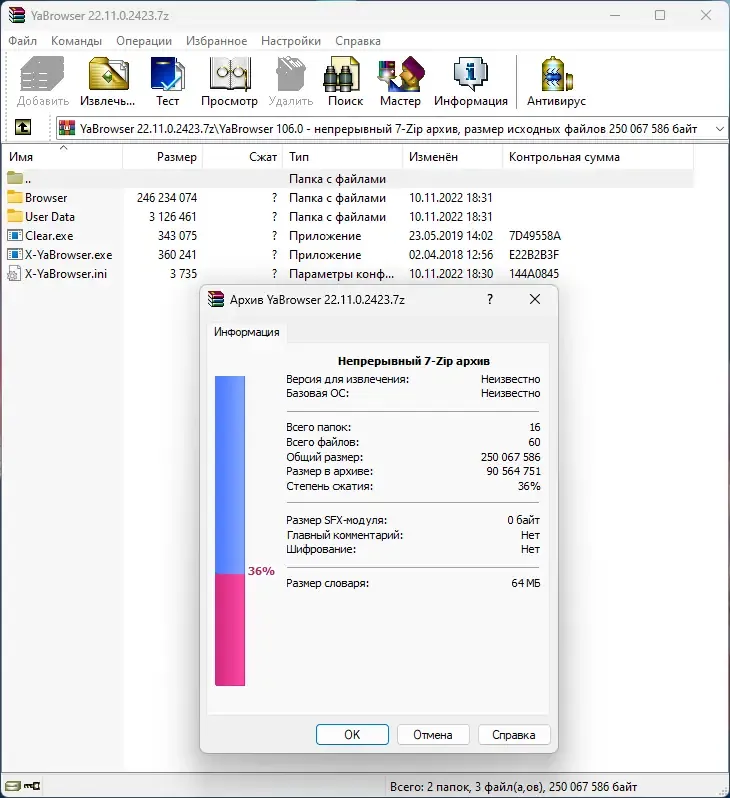Open the Файл menu

click(x=22, y=41)
